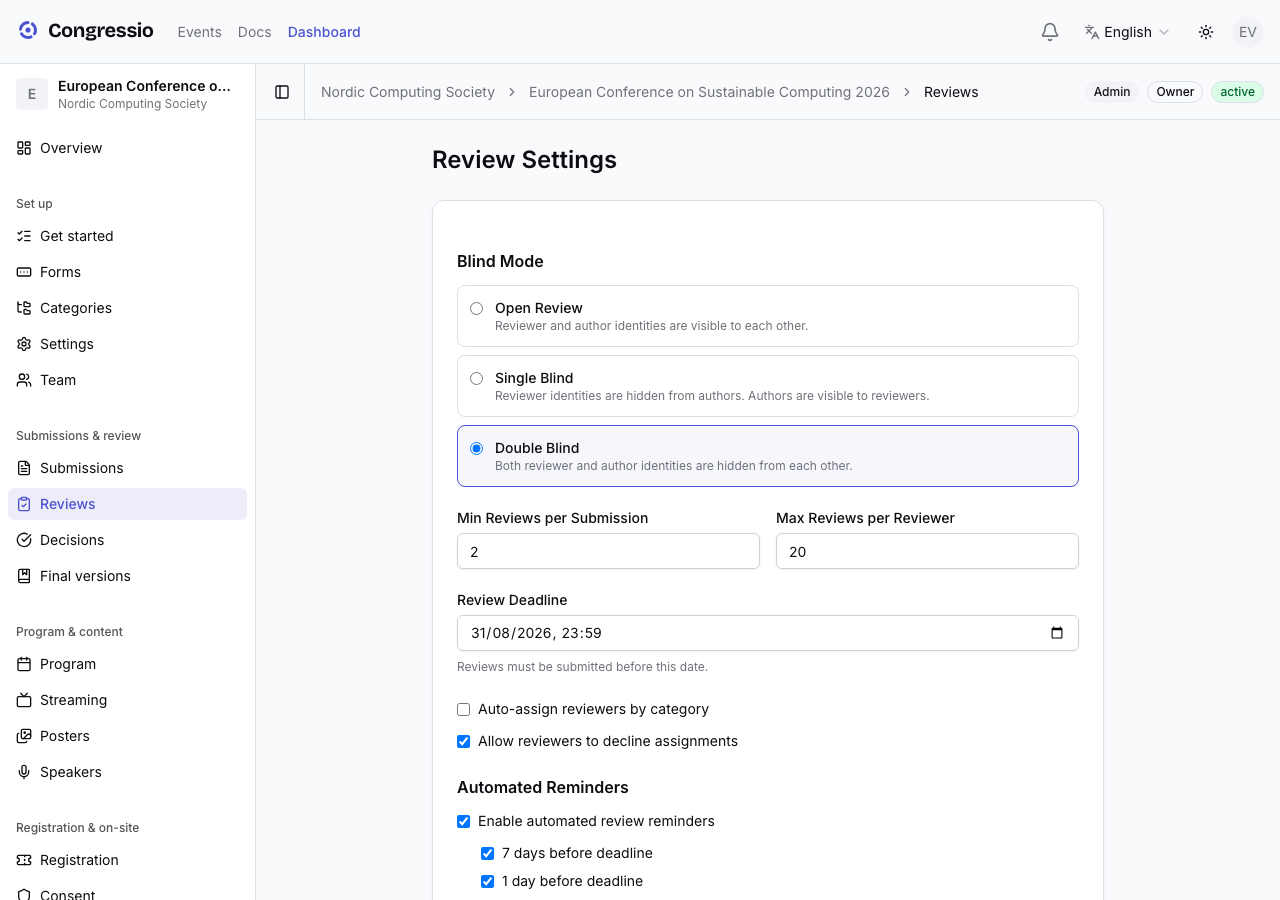The image size is (1280, 900).
Task: Click the 'Program & content' section label
Action: click(x=69, y=632)
